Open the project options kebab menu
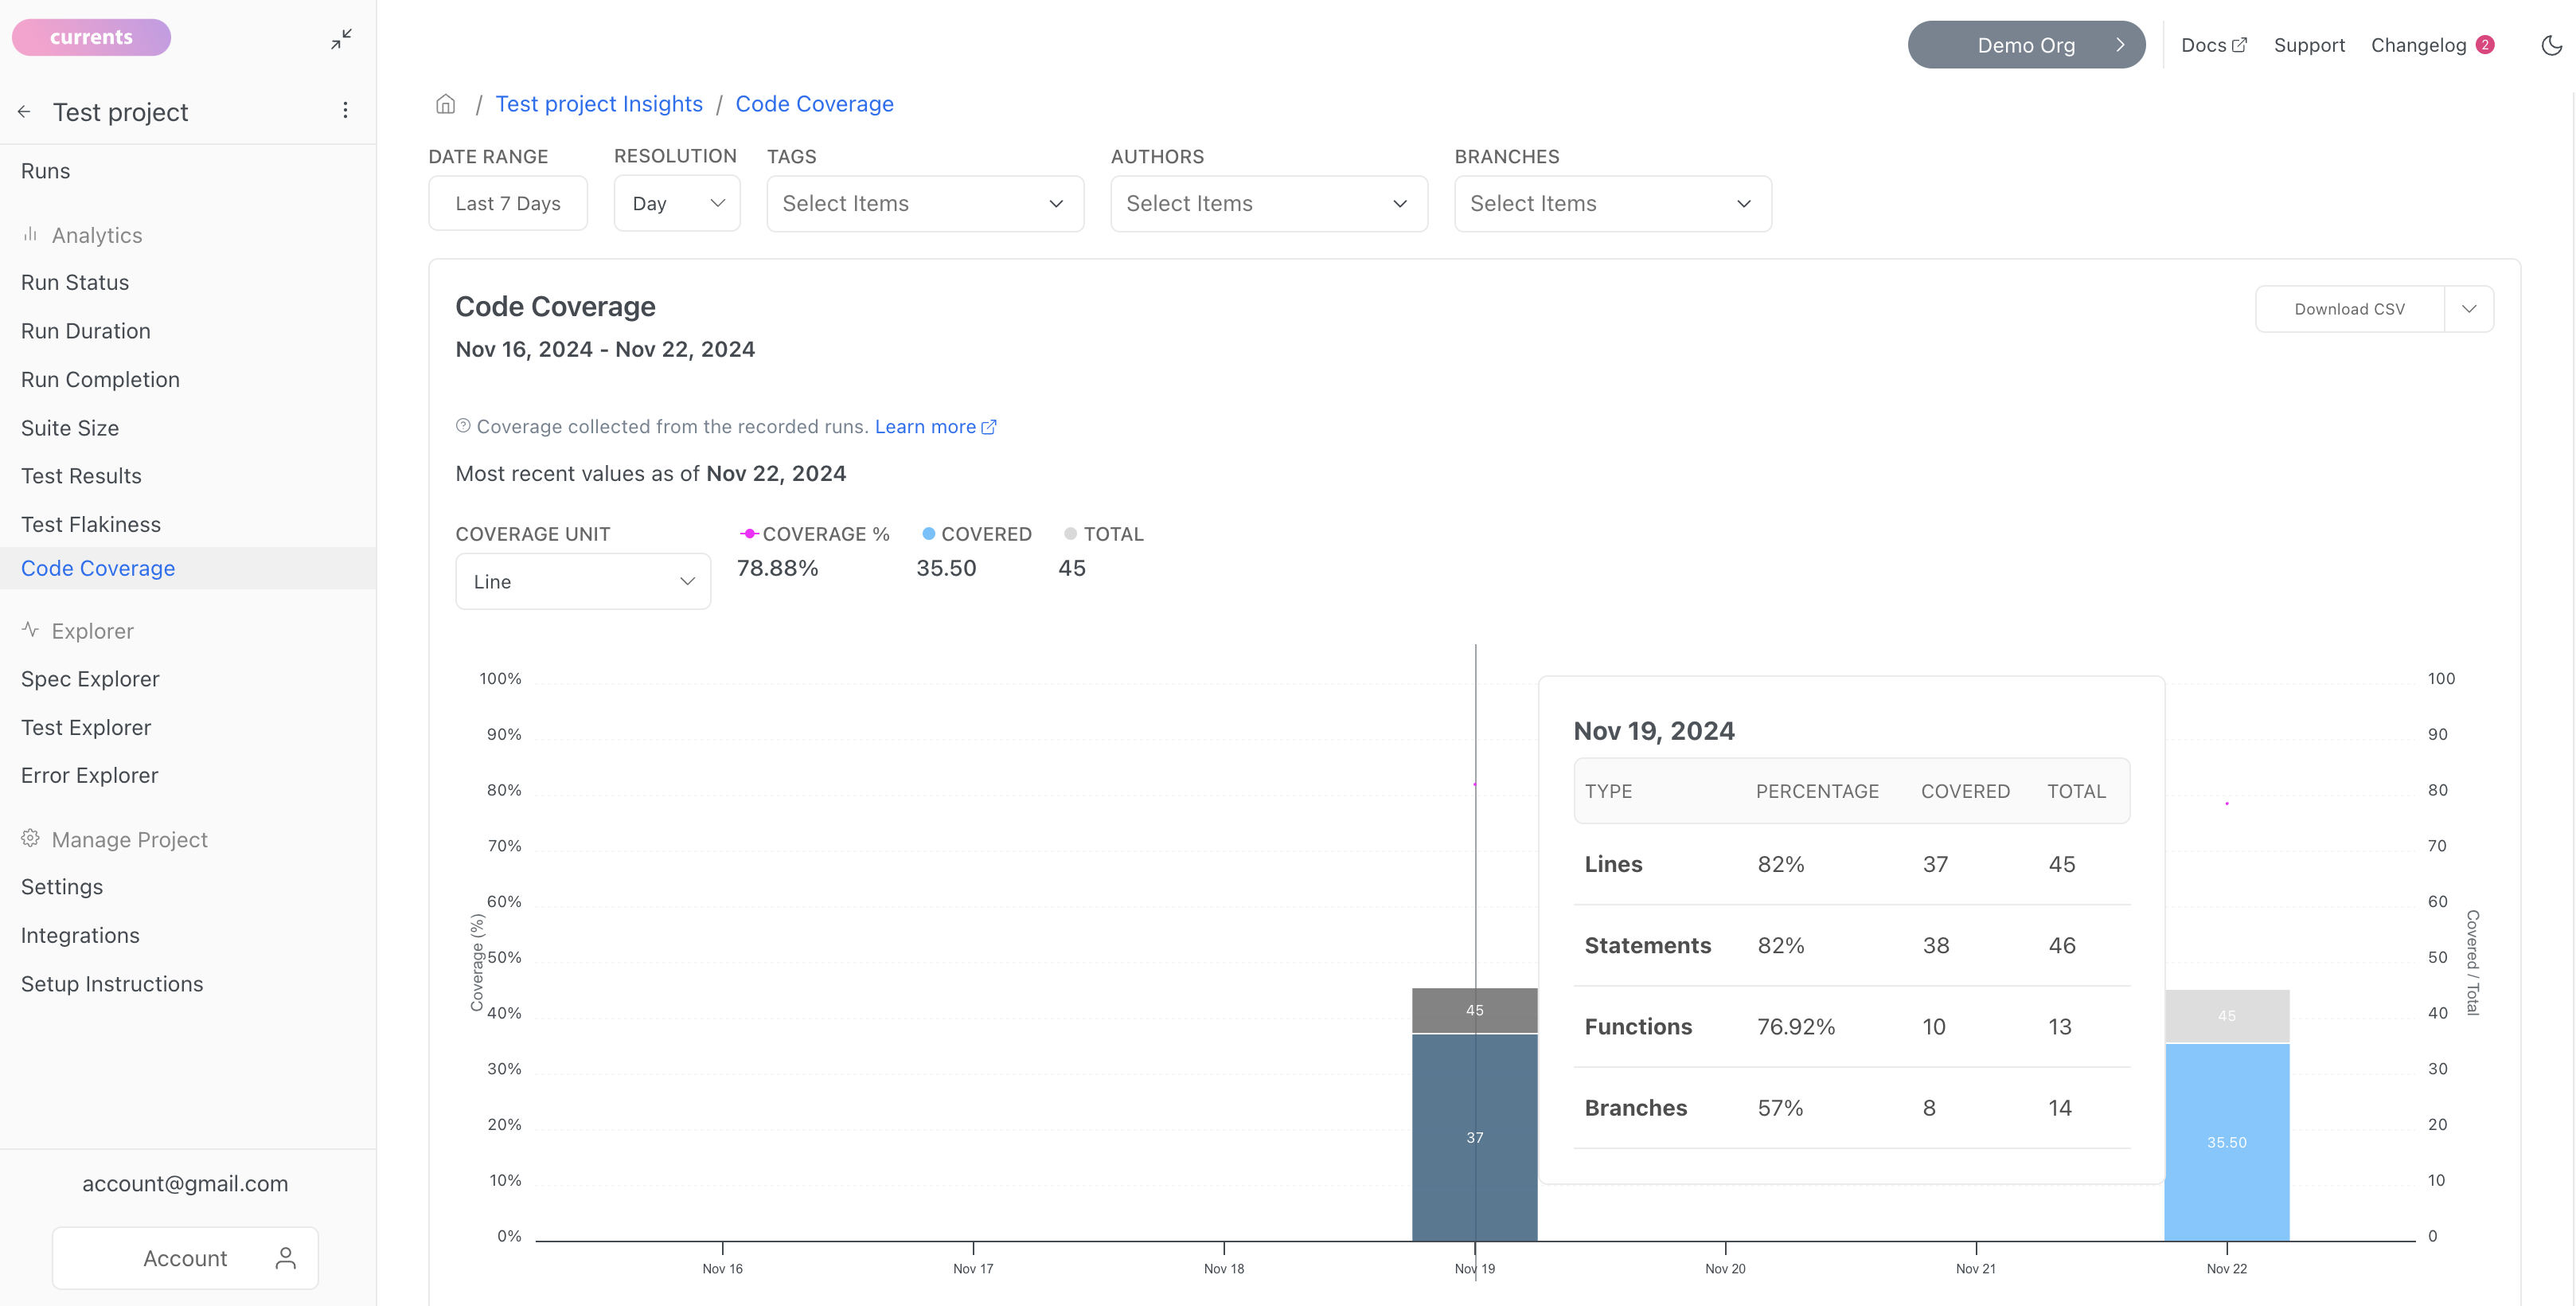2576x1306 pixels. tap(345, 110)
